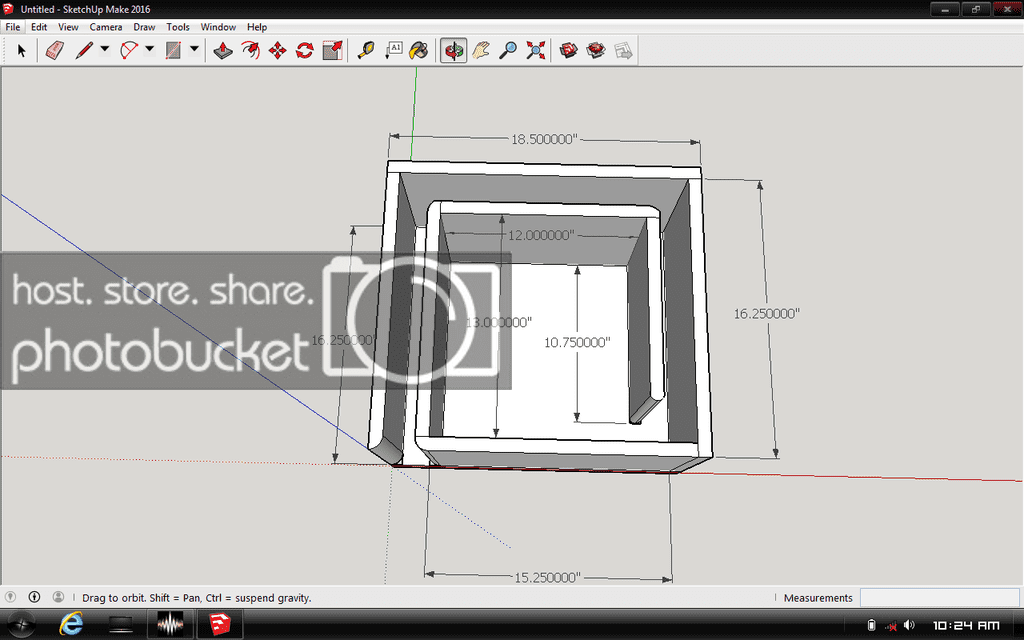Open the Camera menu

106,27
